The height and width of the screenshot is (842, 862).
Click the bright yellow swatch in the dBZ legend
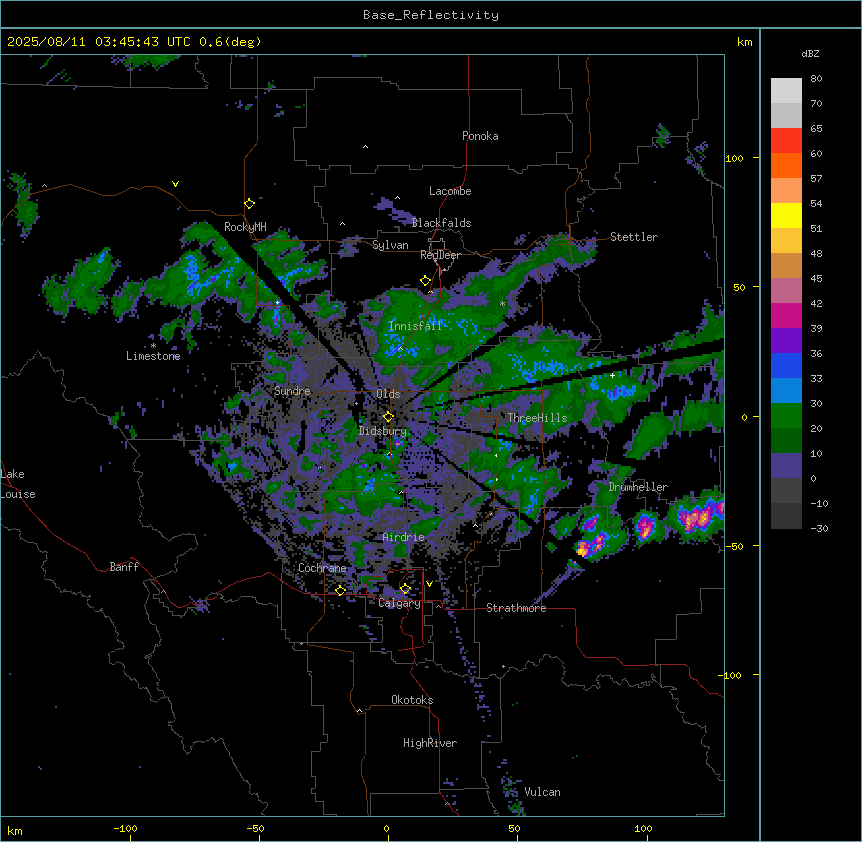pos(786,215)
